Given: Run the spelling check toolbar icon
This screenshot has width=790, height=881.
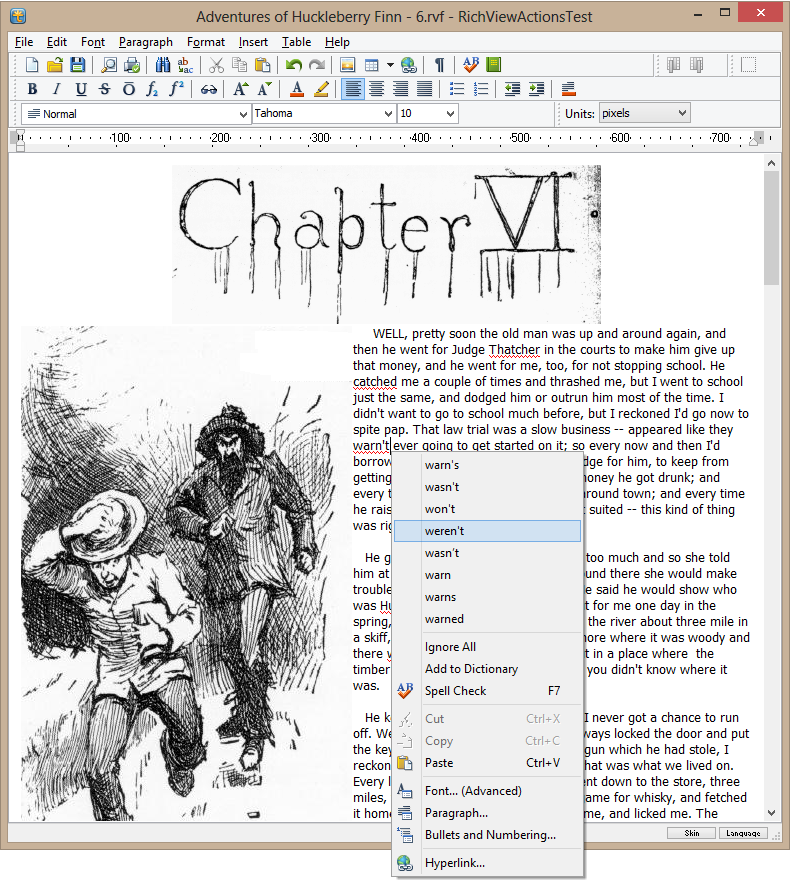Looking at the screenshot, I should pos(471,65).
